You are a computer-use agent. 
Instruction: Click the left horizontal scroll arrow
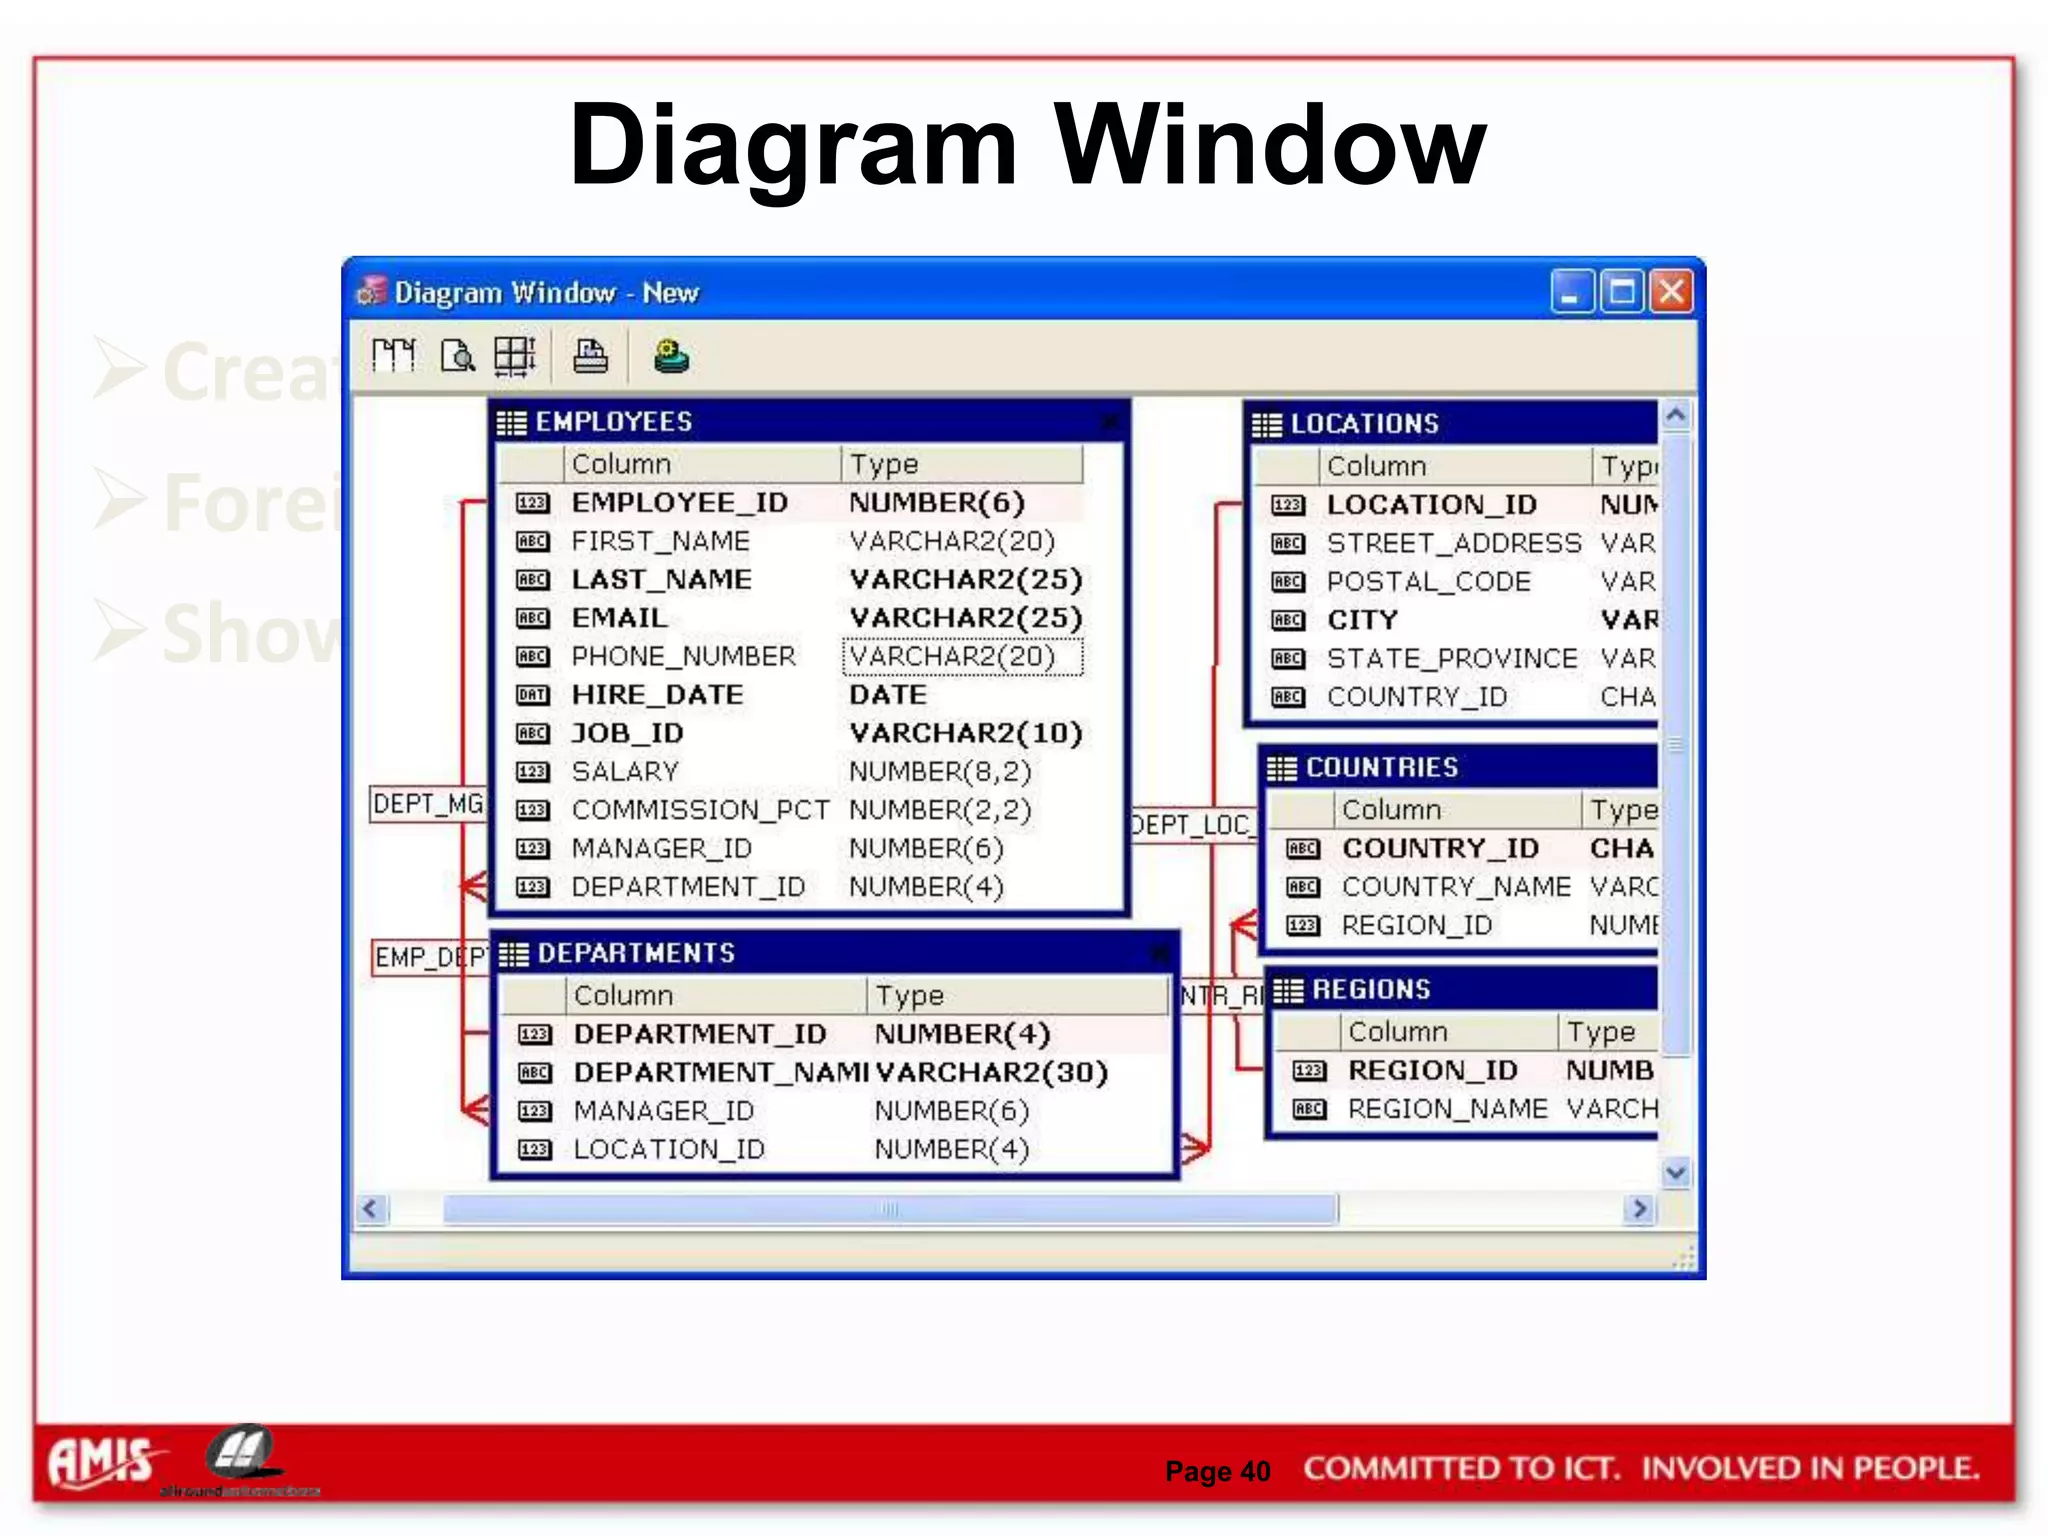pos(371,1209)
